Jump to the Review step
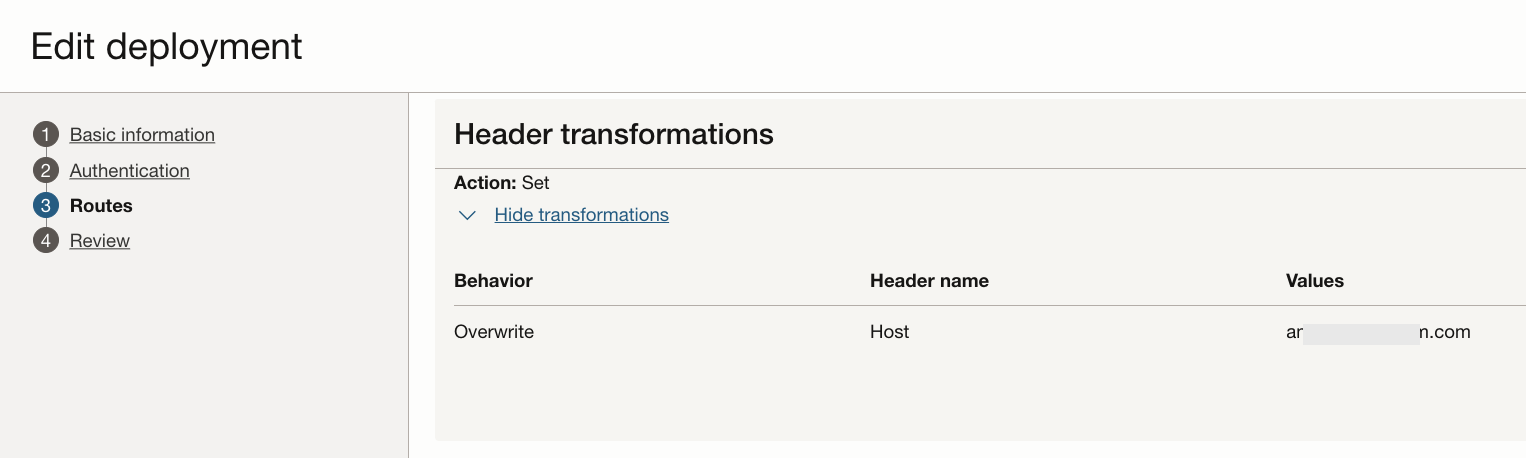The image size is (1526, 458). (x=100, y=241)
